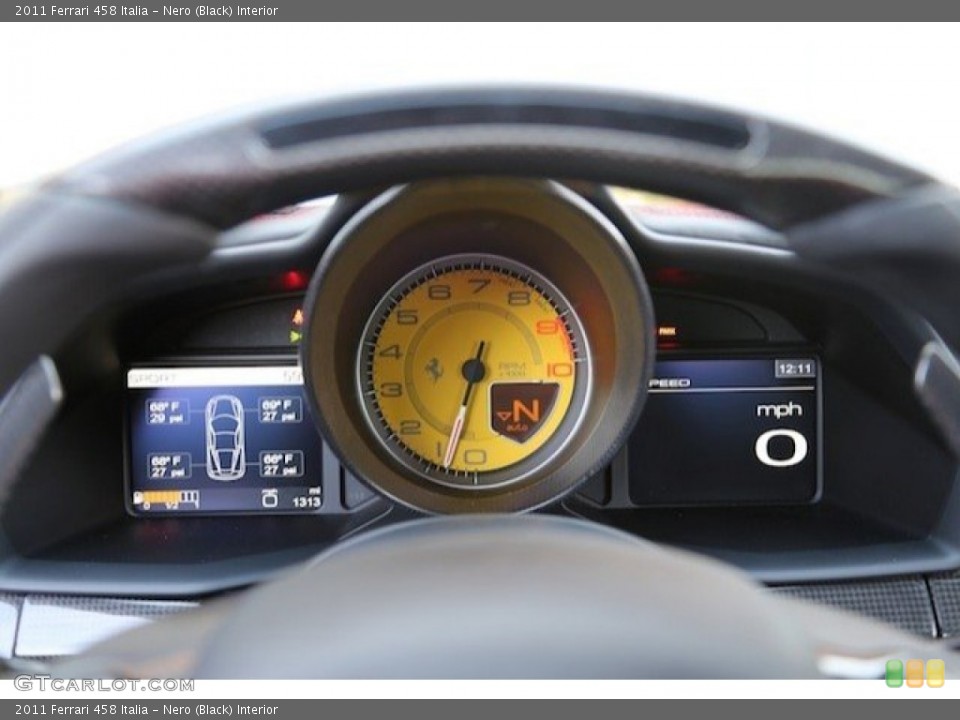960x720 pixels.
Task: Click the number 7 on the tachometer
Action: 480,286
